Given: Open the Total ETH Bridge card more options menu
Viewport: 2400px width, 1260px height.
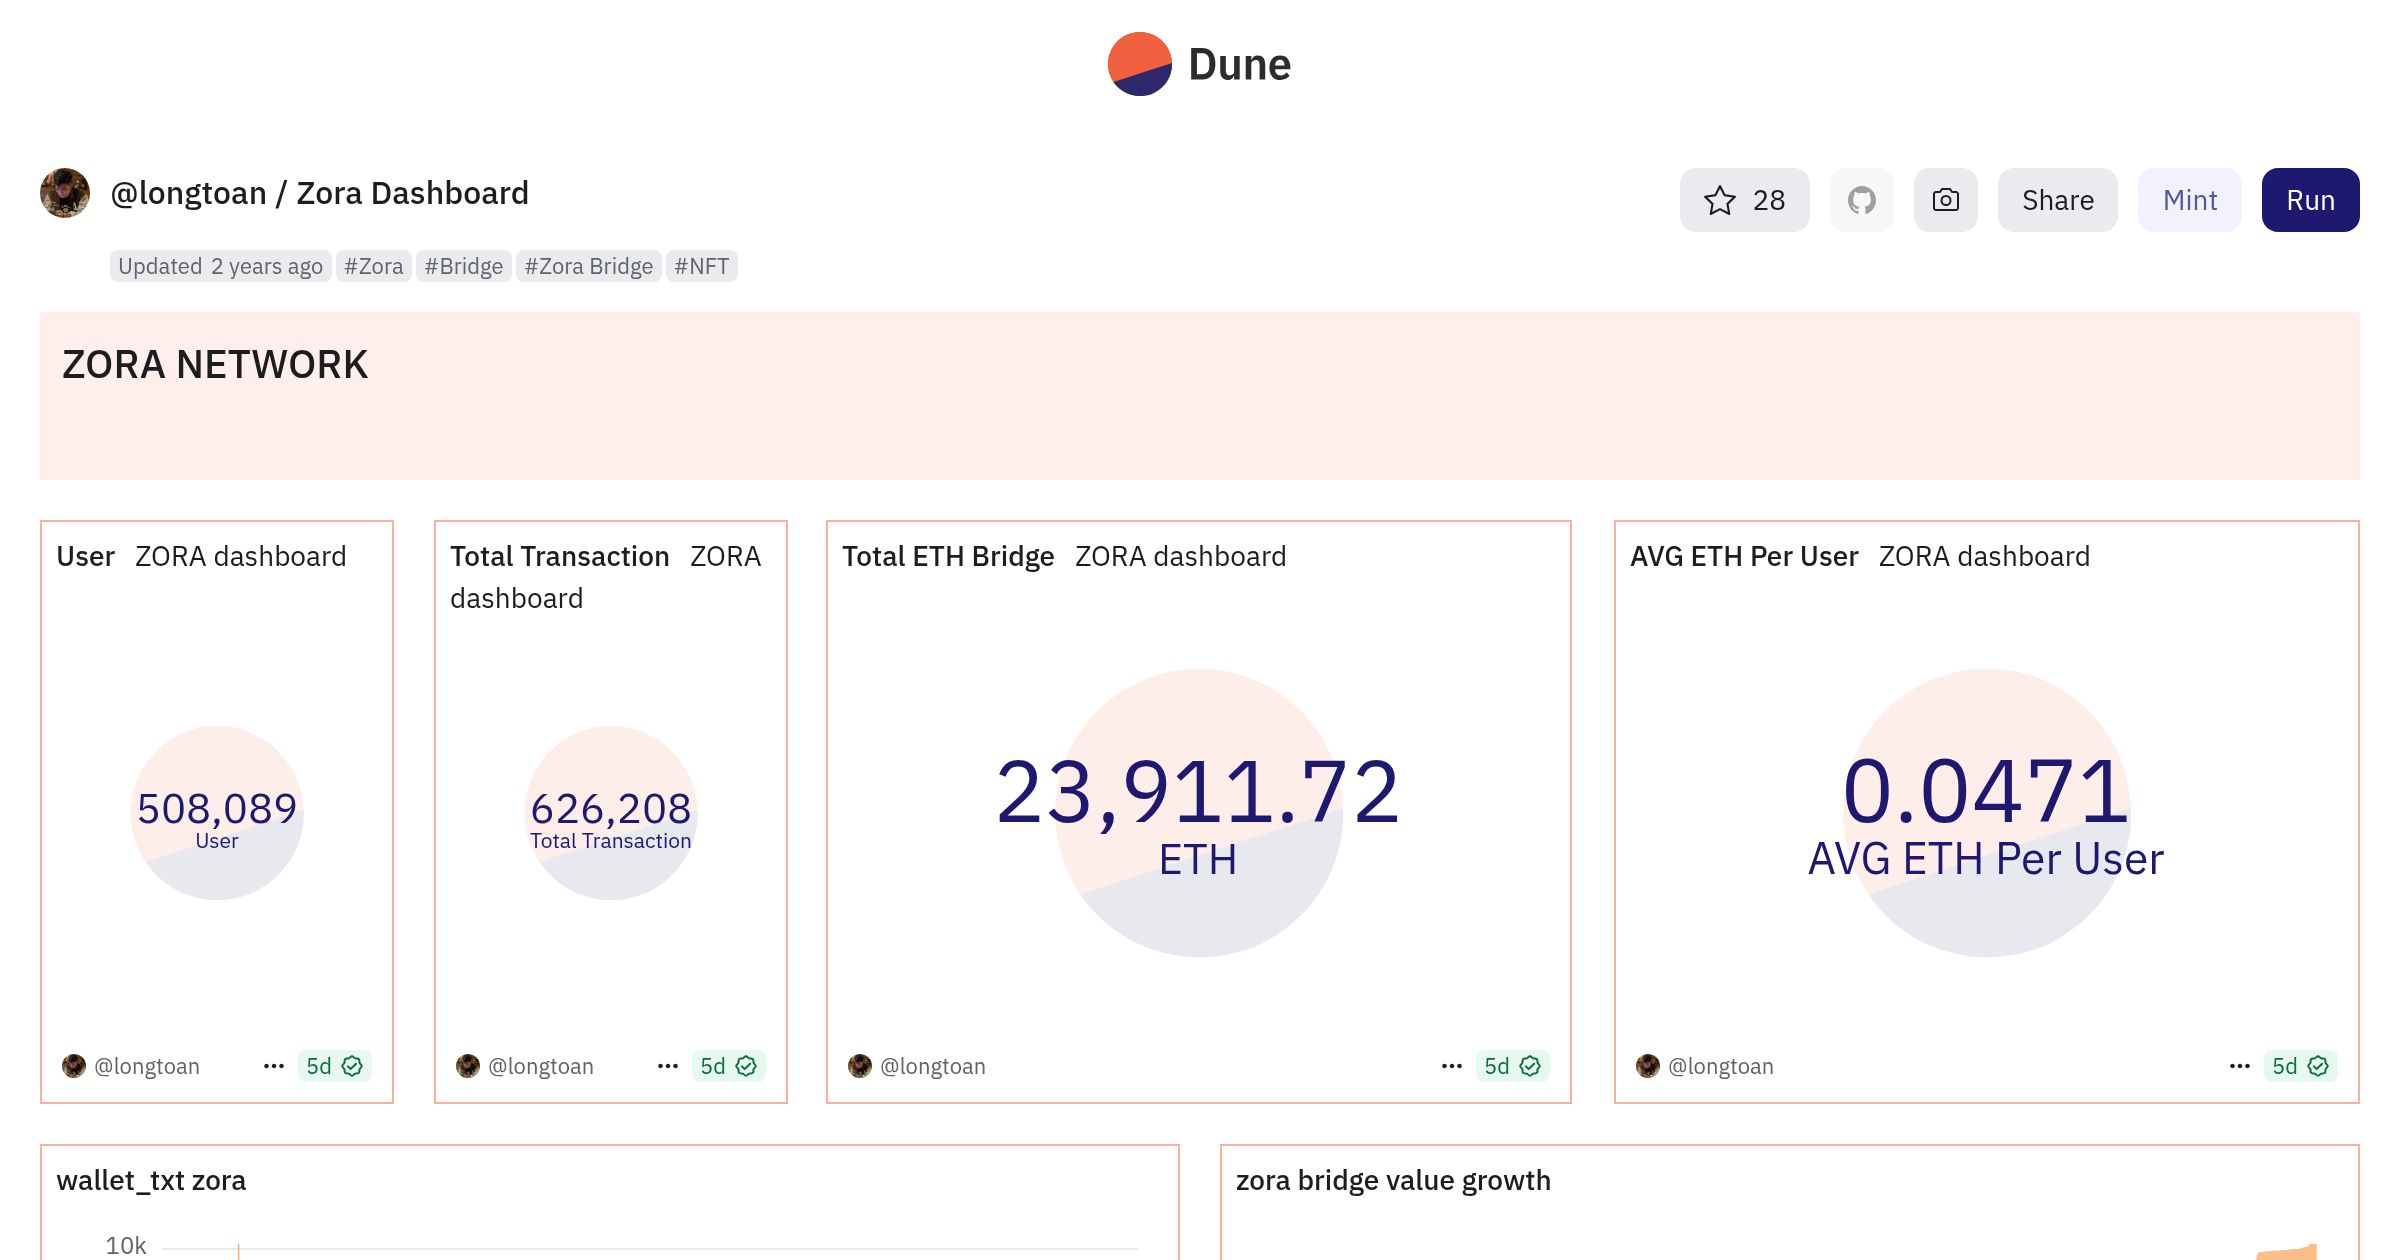Looking at the screenshot, I should coord(1451,1066).
